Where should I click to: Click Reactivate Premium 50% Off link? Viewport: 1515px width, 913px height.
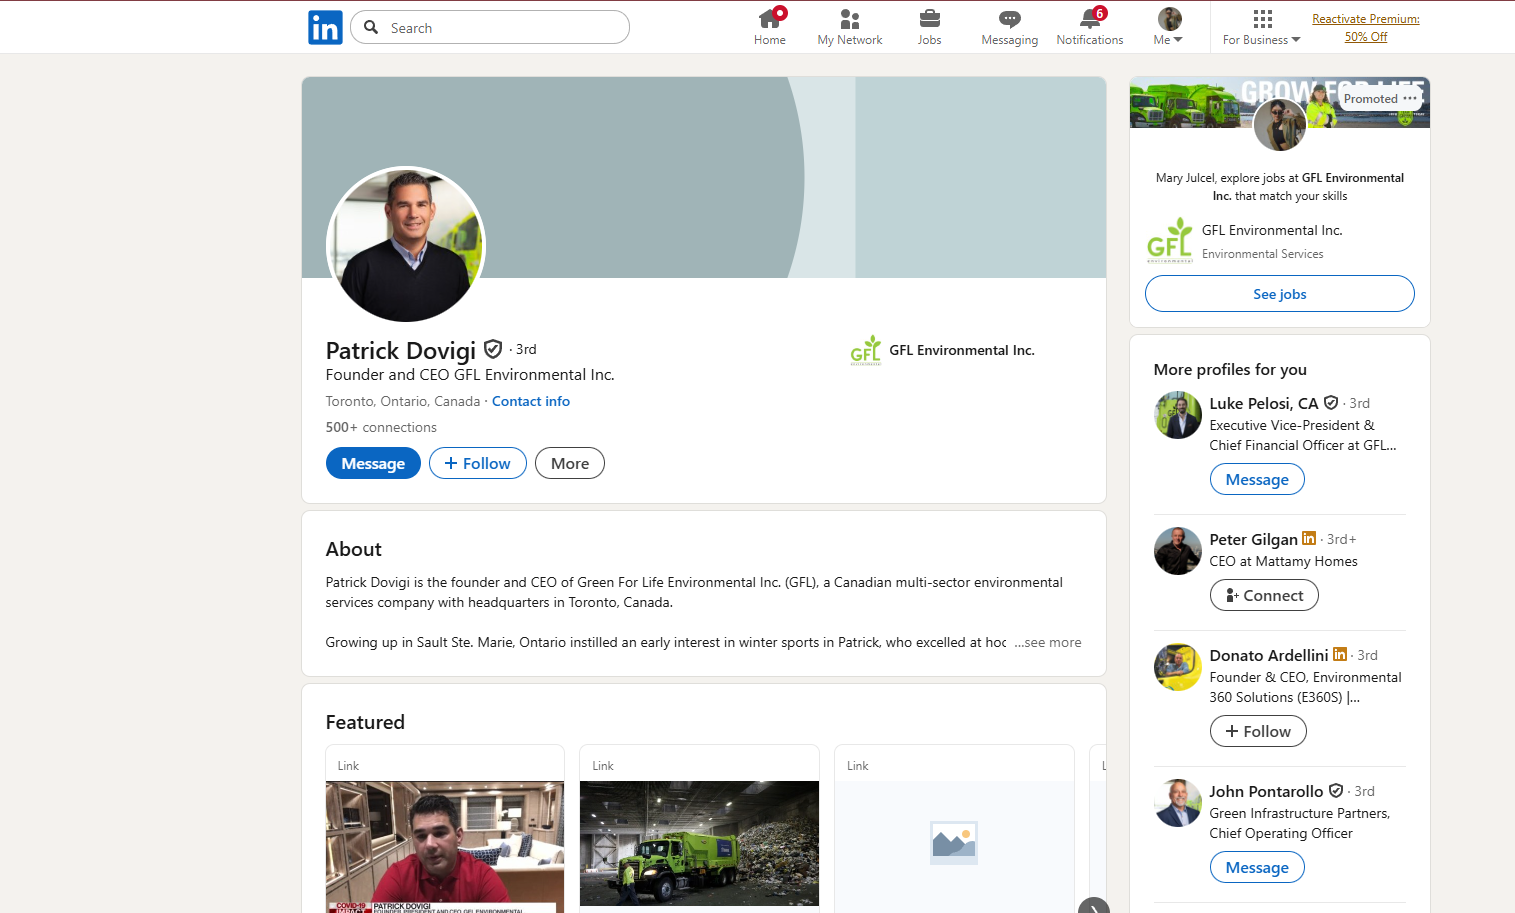tap(1365, 27)
